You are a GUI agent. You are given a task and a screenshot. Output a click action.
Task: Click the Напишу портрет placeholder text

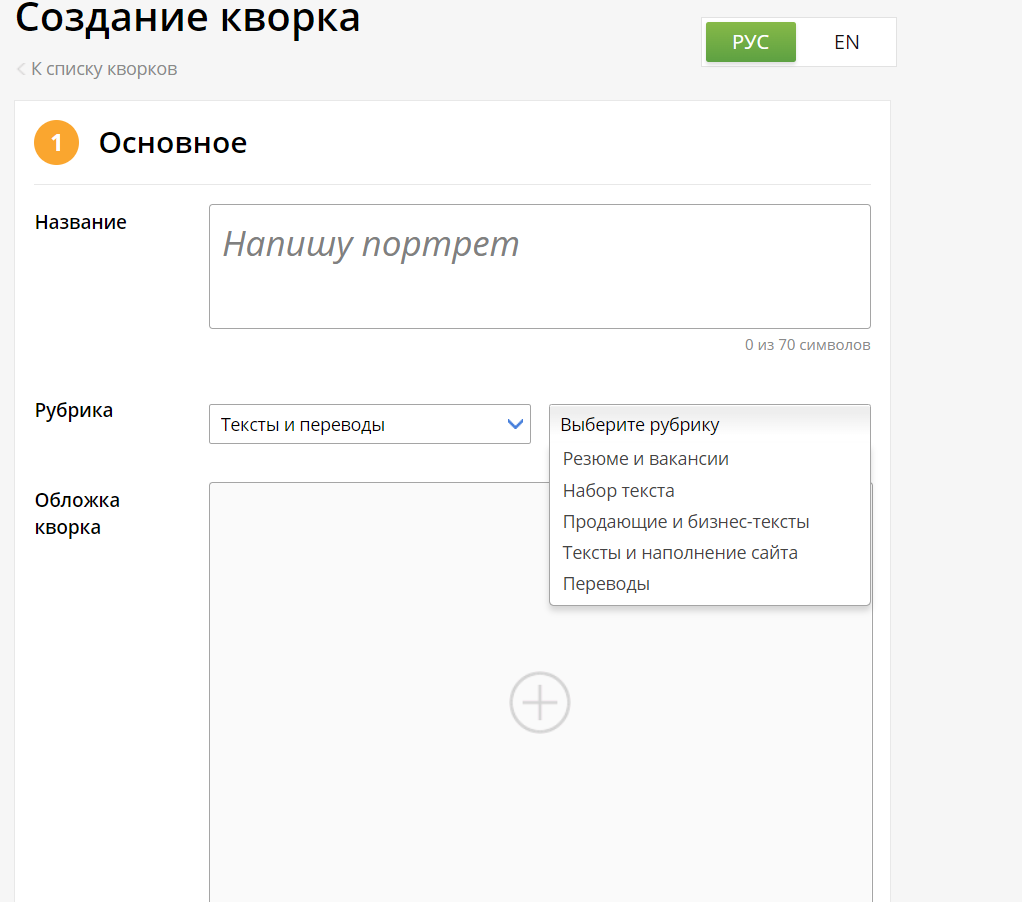point(372,243)
